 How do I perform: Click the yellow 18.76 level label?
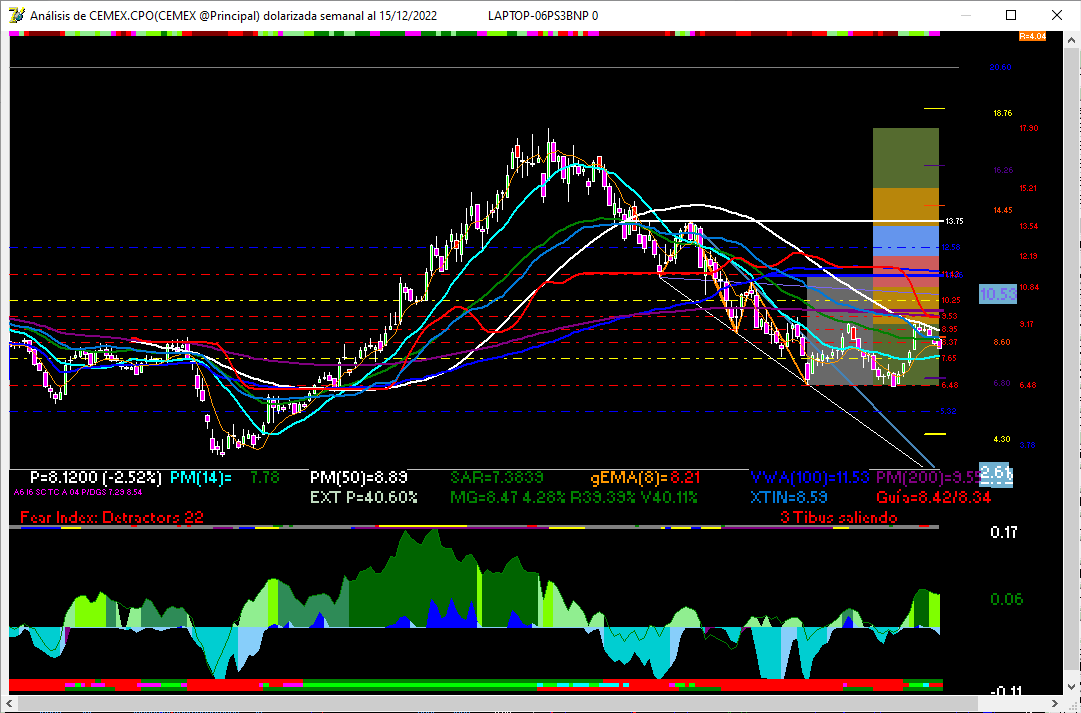[1002, 113]
